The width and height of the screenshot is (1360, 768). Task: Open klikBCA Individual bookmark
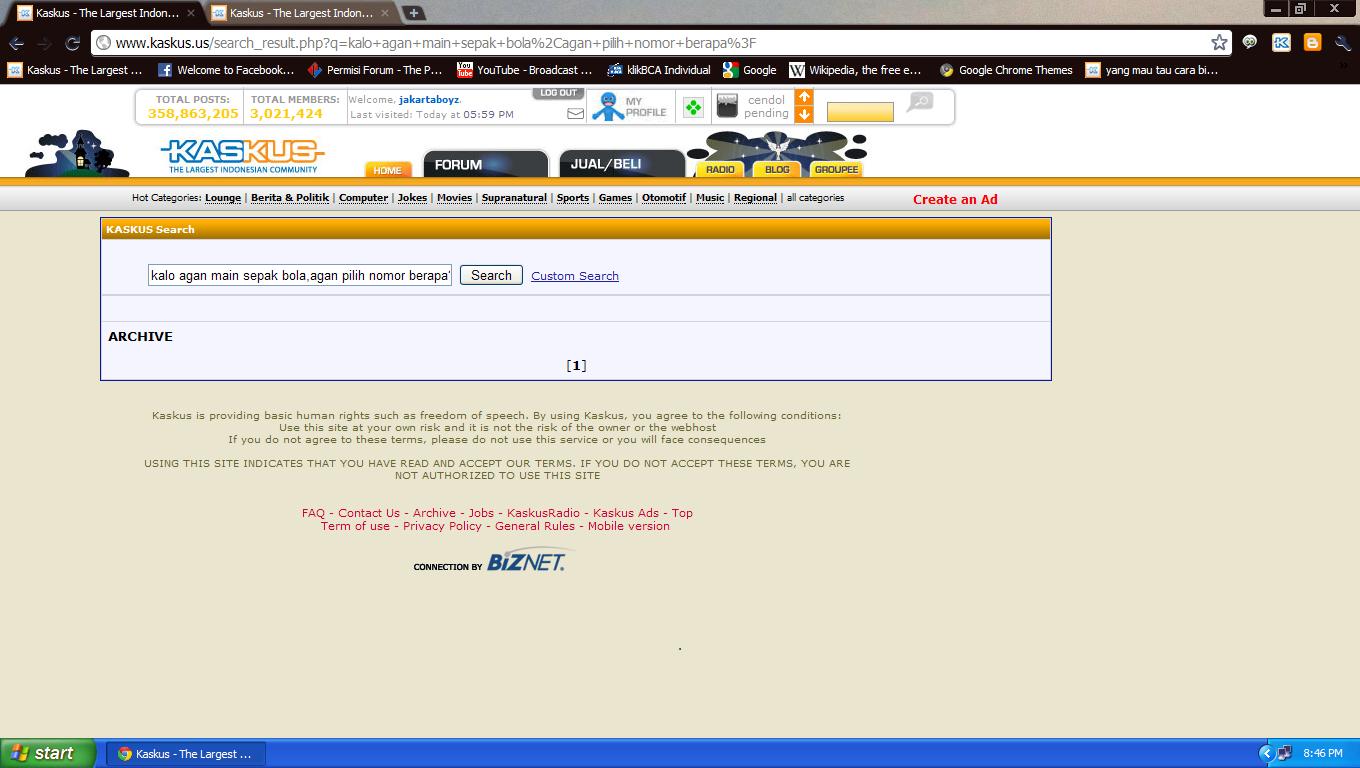pyautogui.click(x=658, y=70)
